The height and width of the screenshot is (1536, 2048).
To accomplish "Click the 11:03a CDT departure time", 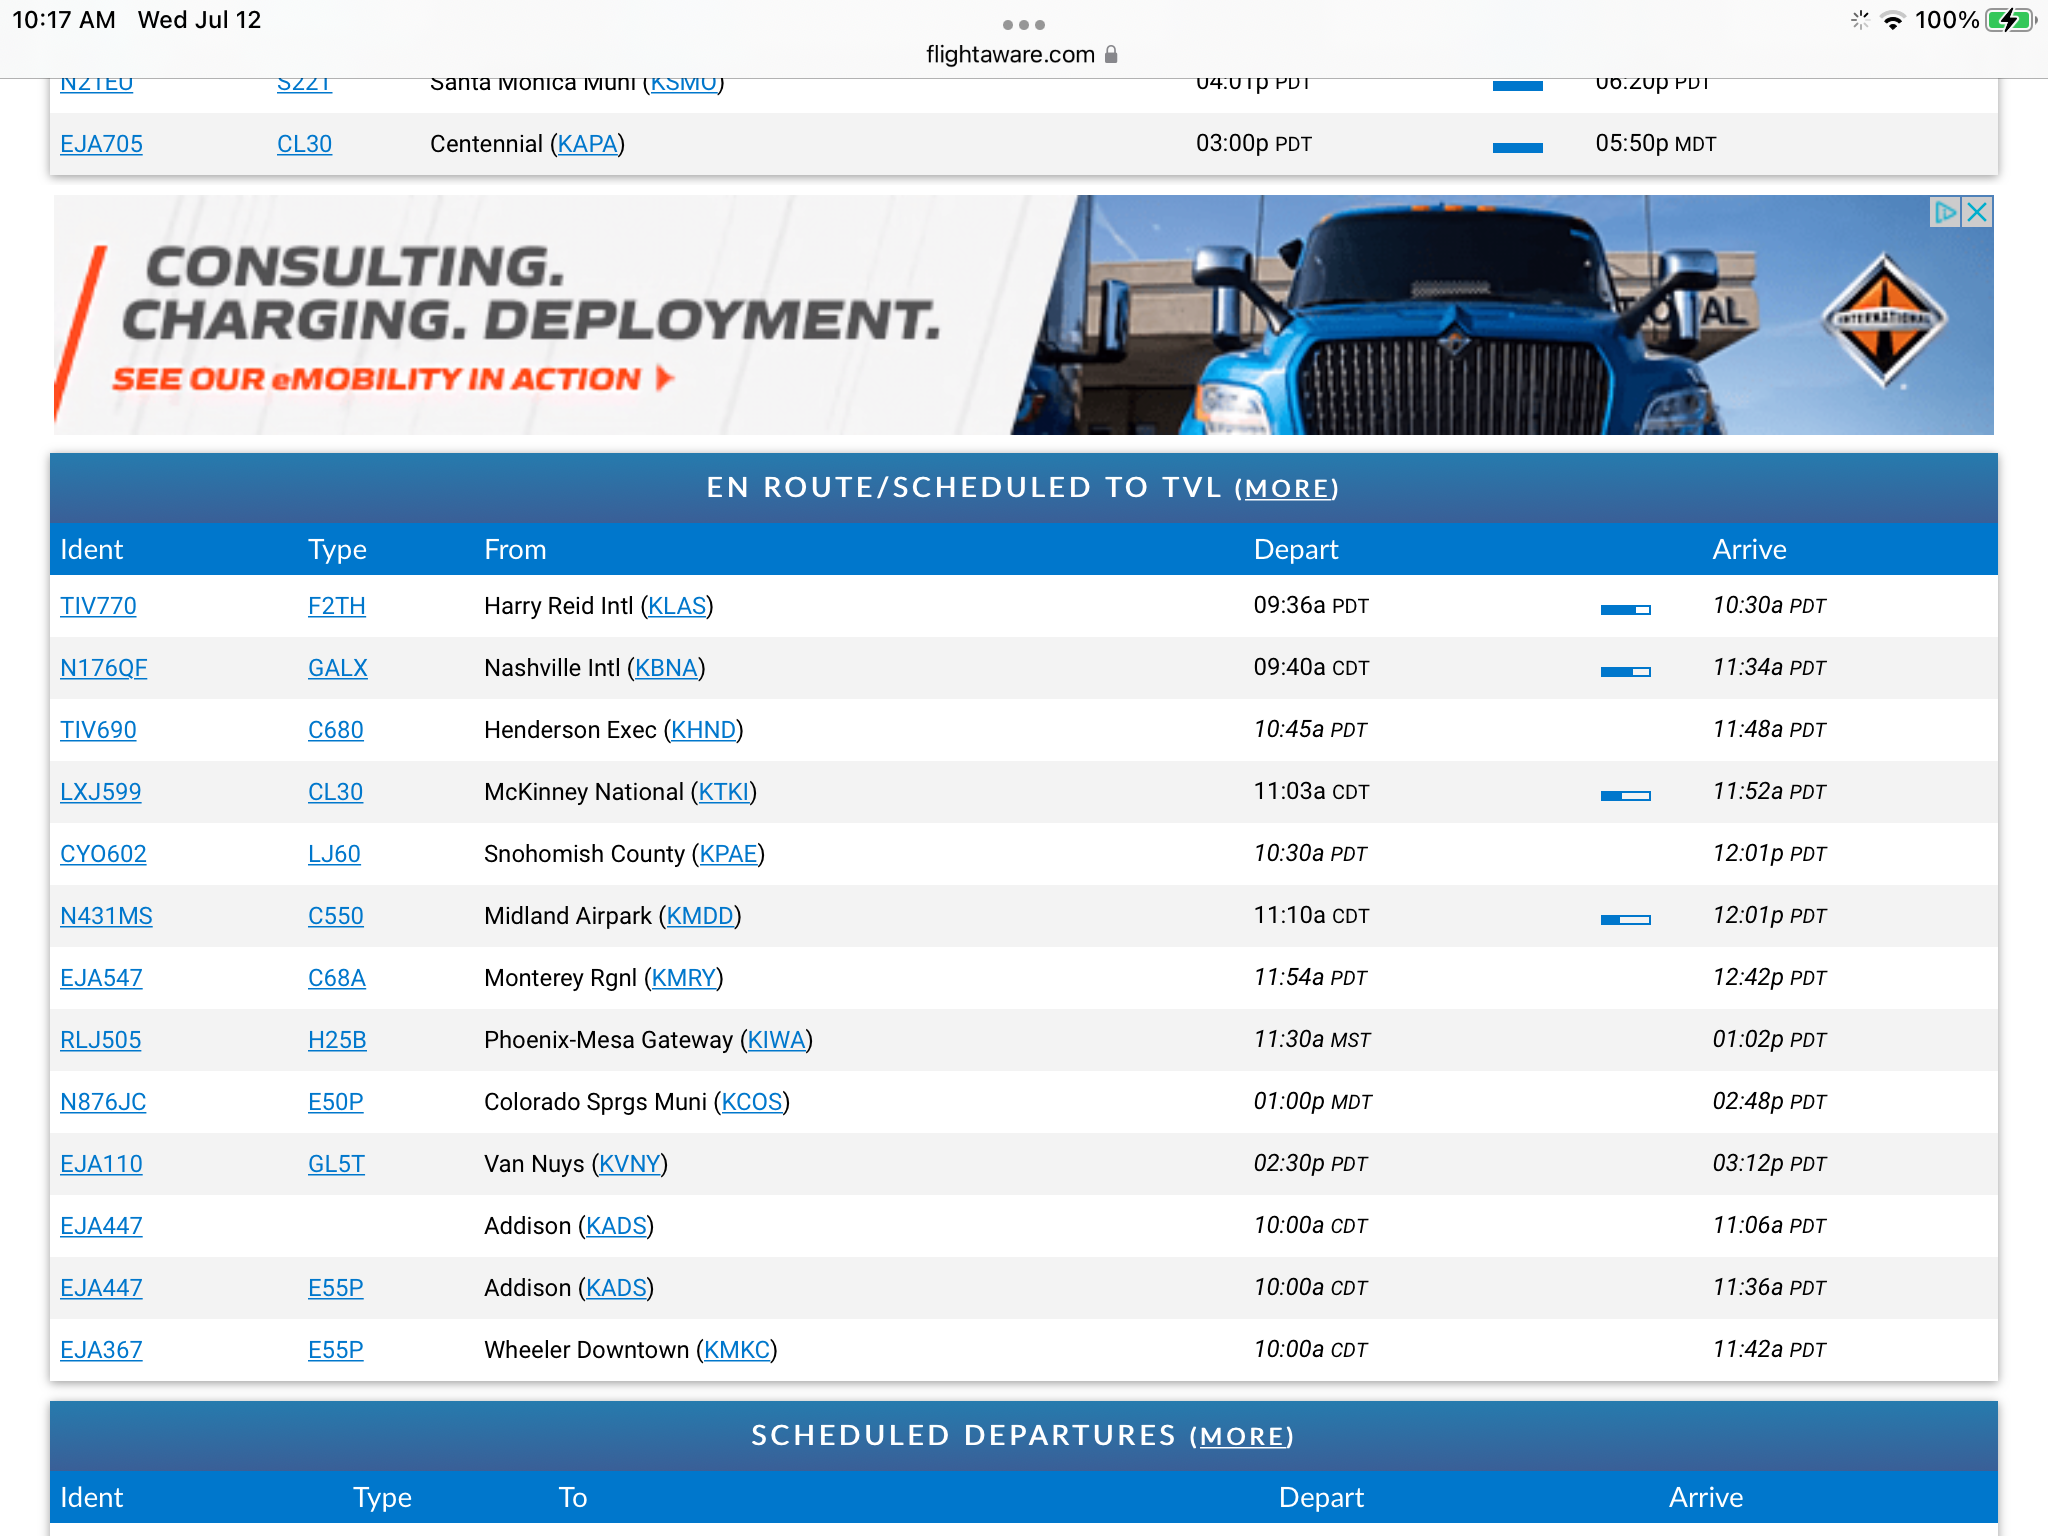I will [1311, 792].
